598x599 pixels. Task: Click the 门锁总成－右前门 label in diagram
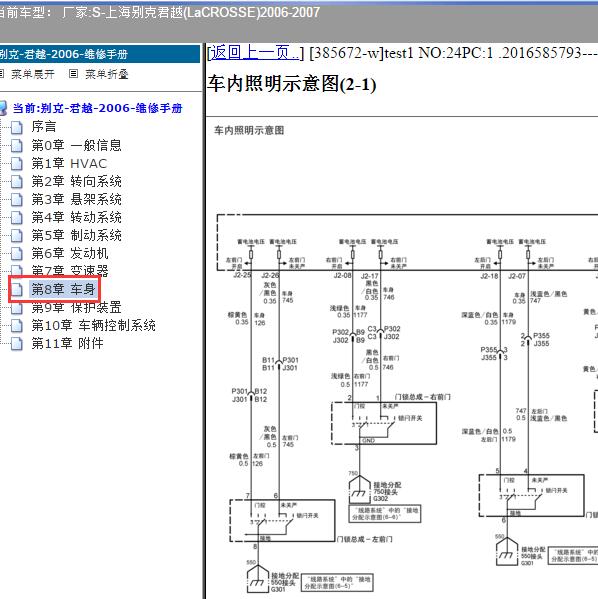tap(423, 397)
